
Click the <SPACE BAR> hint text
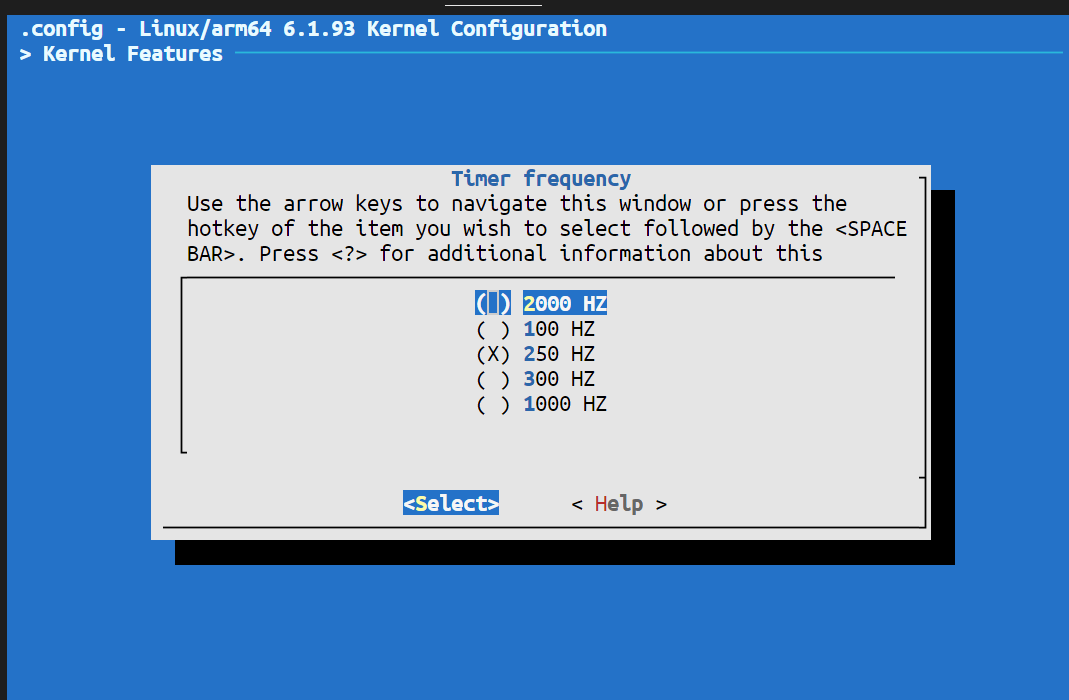coord(870,229)
